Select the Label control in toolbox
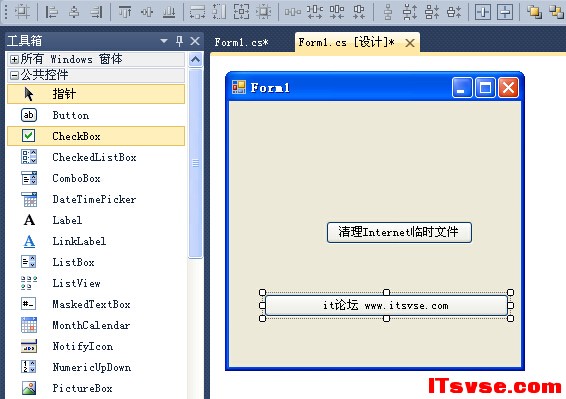The image size is (566, 399). (96, 220)
